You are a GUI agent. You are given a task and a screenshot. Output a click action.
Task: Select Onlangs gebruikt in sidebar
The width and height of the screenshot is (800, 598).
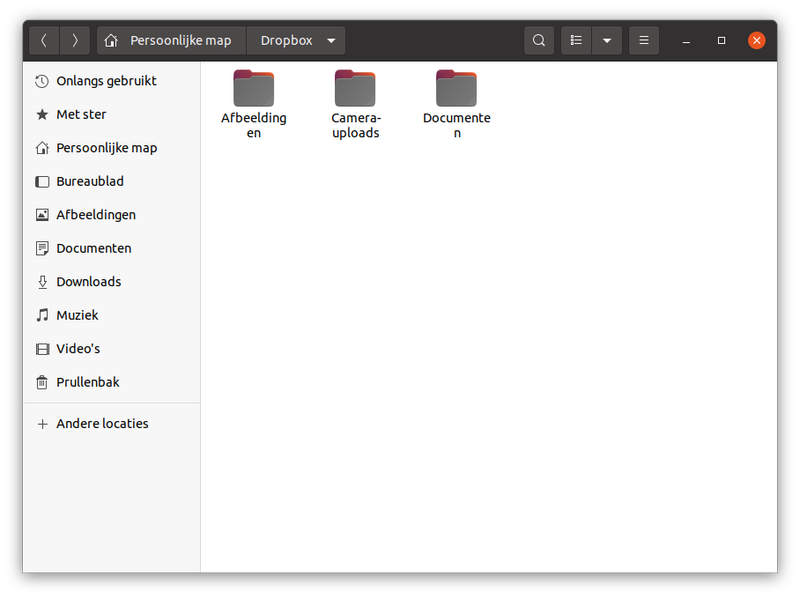(x=106, y=81)
